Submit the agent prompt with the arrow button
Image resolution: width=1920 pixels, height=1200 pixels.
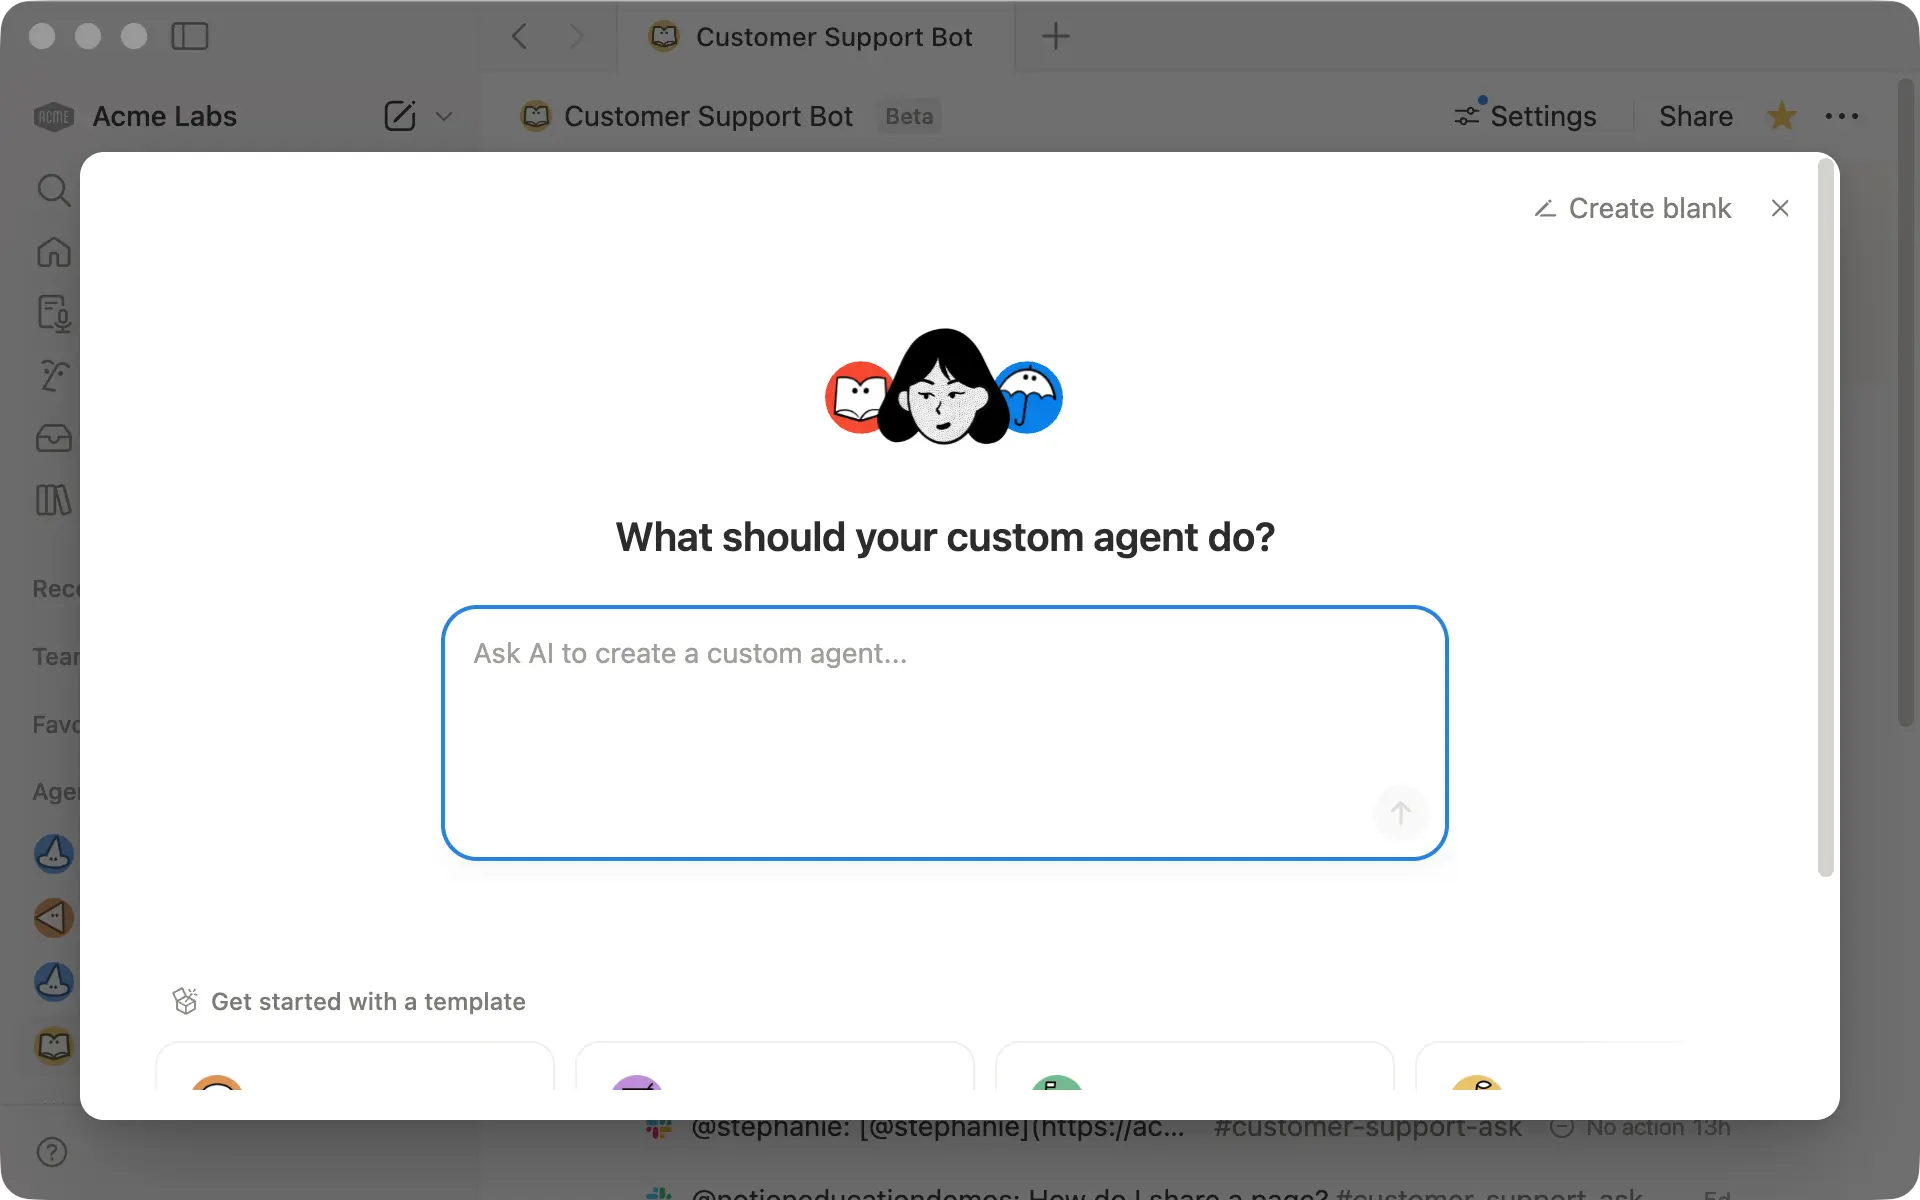(1400, 813)
